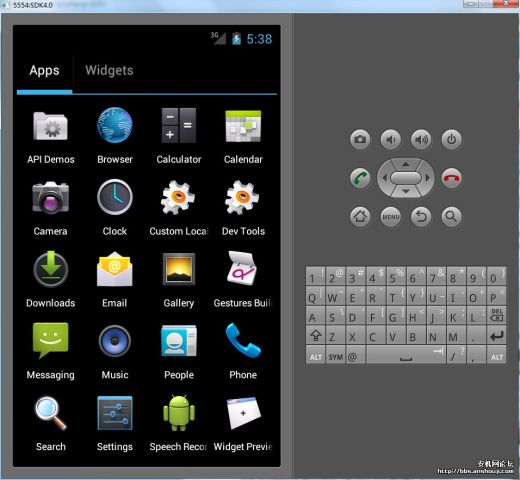The width and height of the screenshot is (520, 480).
Task: Click the SYM key
Action: [335, 355]
